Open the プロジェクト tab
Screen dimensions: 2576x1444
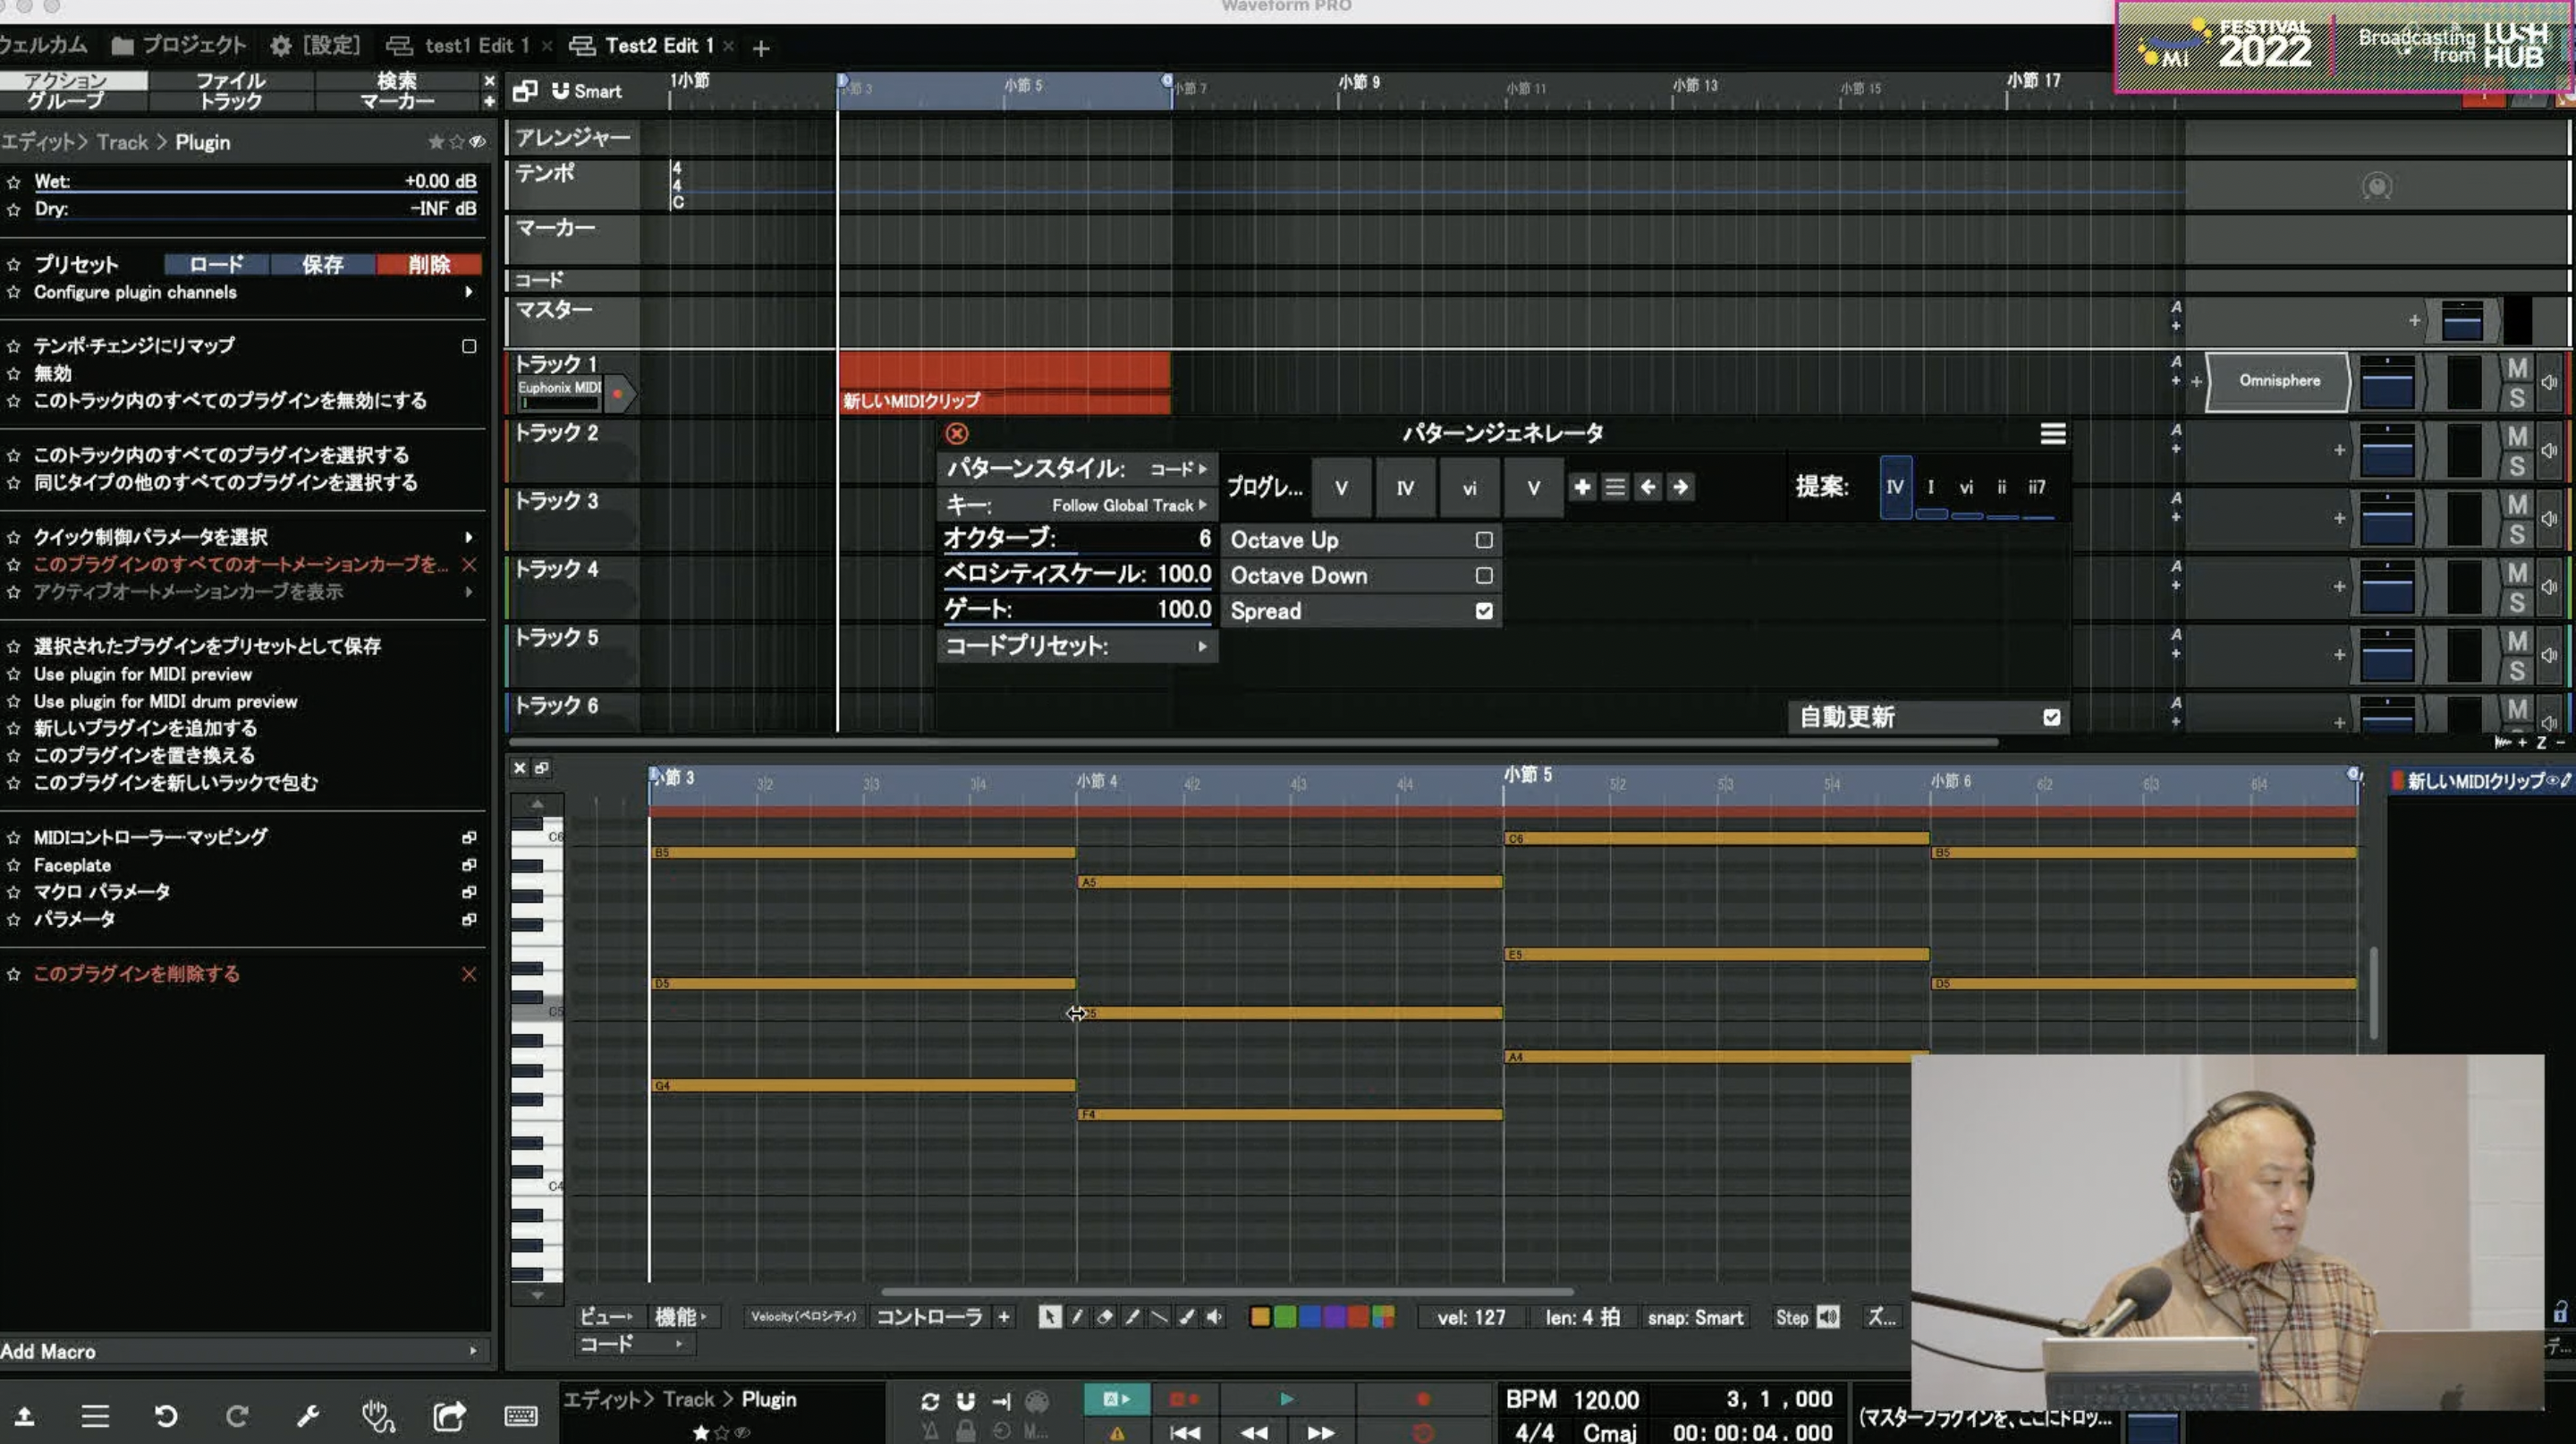coord(179,45)
